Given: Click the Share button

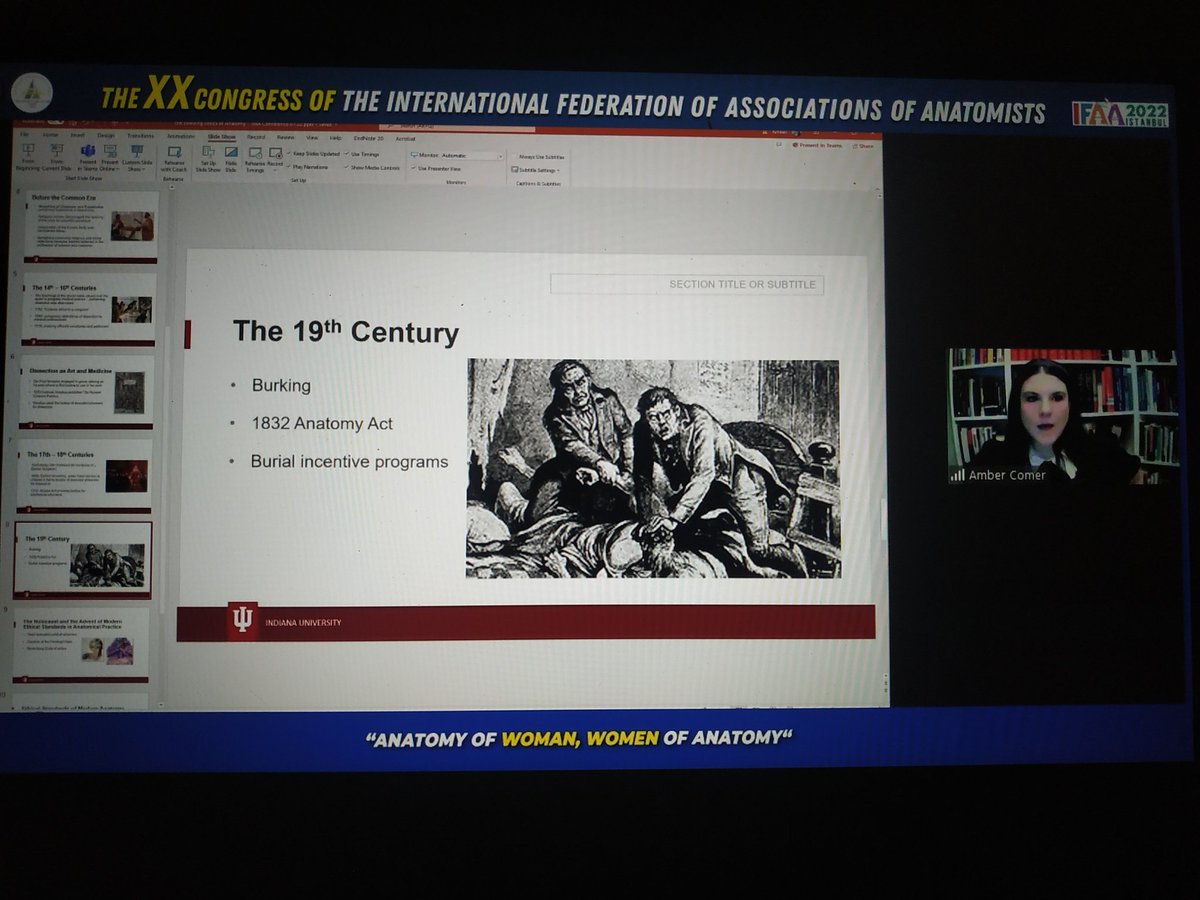Looking at the screenshot, I should (862, 146).
